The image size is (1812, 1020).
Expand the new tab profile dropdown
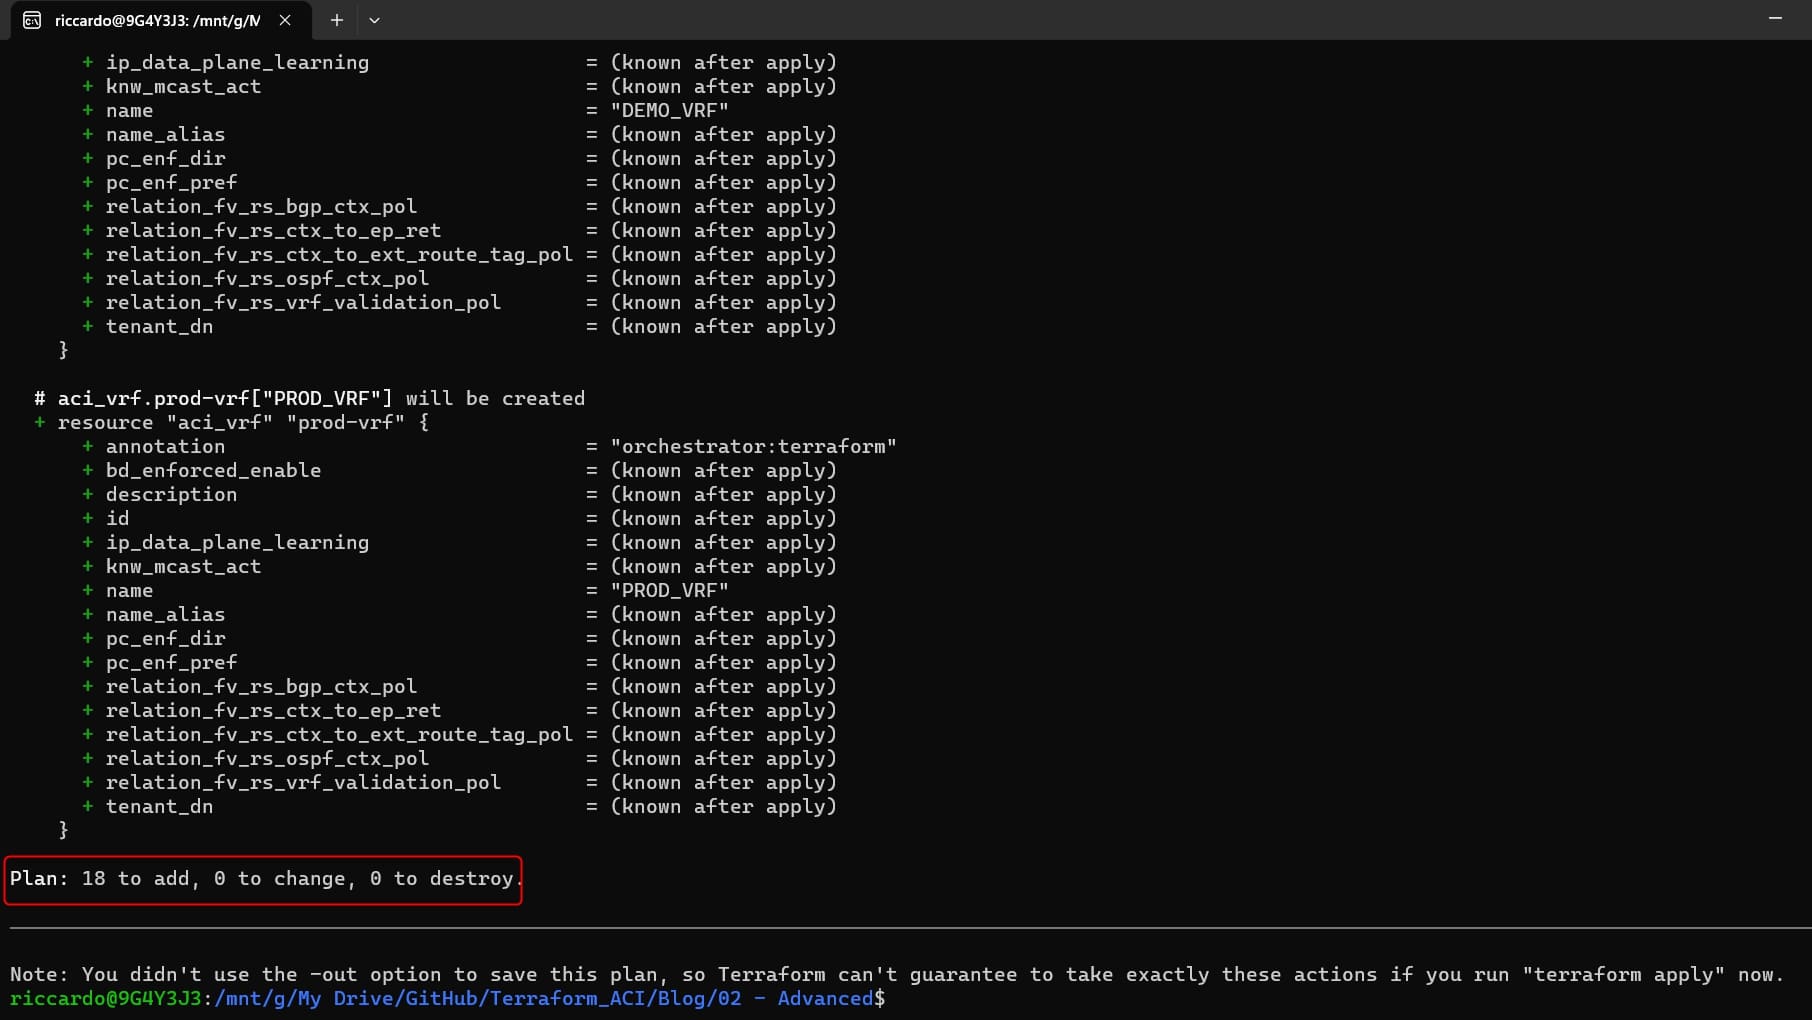pyautogui.click(x=374, y=20)
